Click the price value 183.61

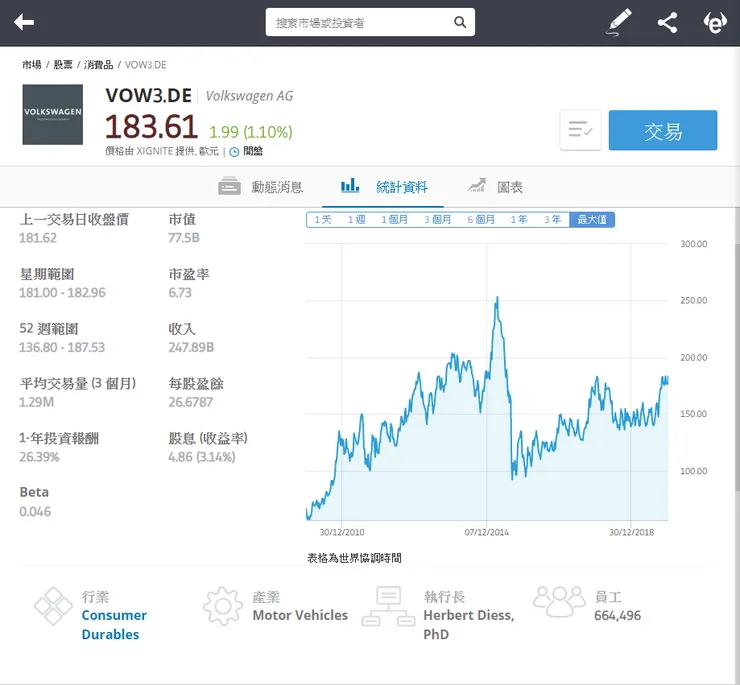(x=151, y=127)
